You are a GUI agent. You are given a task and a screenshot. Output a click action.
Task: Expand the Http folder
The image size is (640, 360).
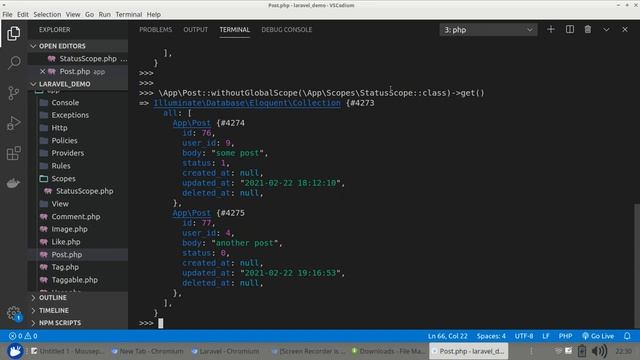click(59, 128)
